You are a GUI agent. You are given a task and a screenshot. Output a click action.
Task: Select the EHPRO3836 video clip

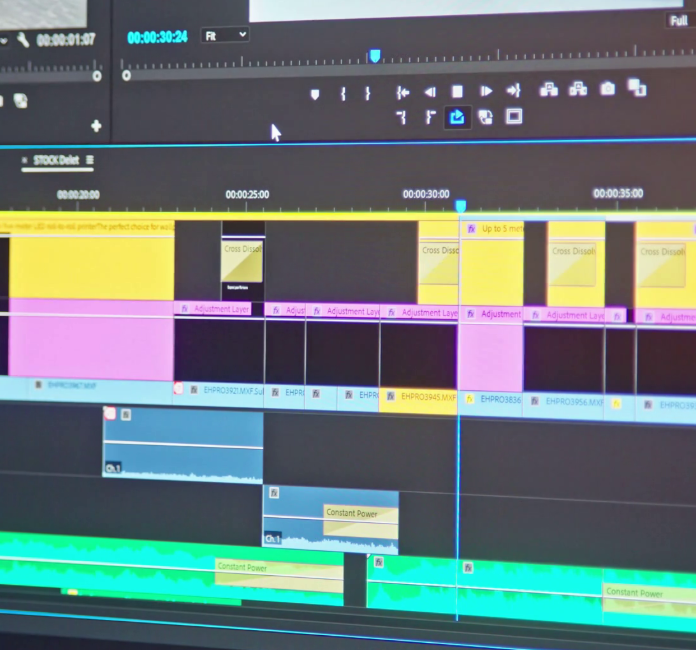click(491, 402)
